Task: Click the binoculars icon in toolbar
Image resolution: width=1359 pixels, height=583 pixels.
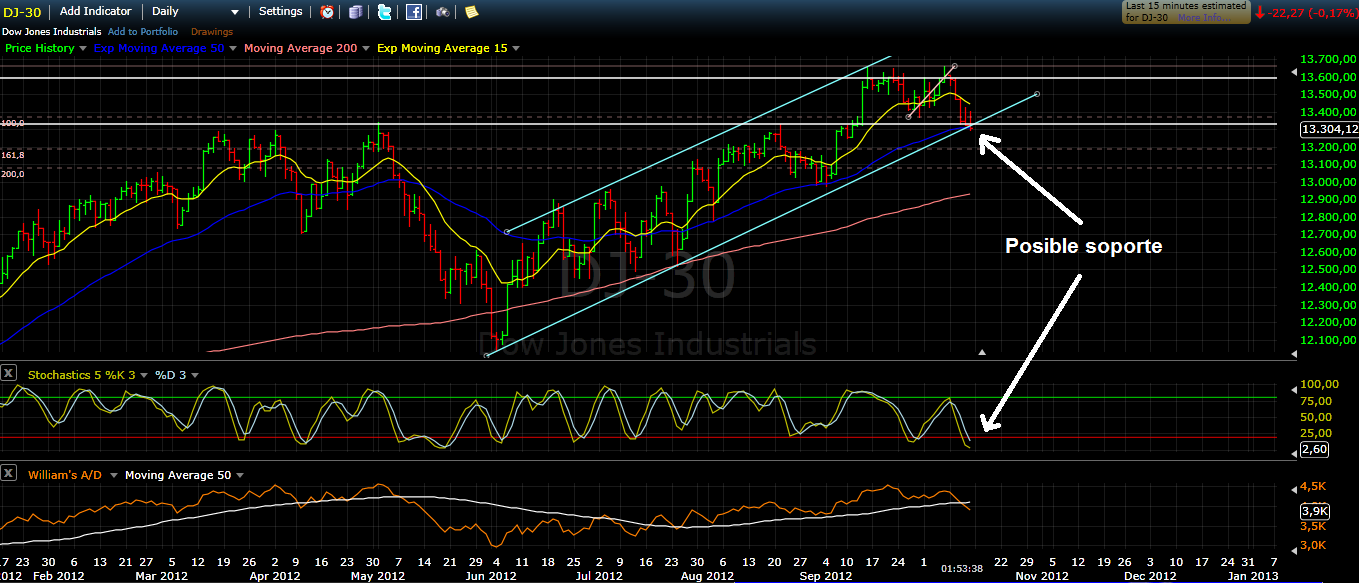Action: point(443,12)
